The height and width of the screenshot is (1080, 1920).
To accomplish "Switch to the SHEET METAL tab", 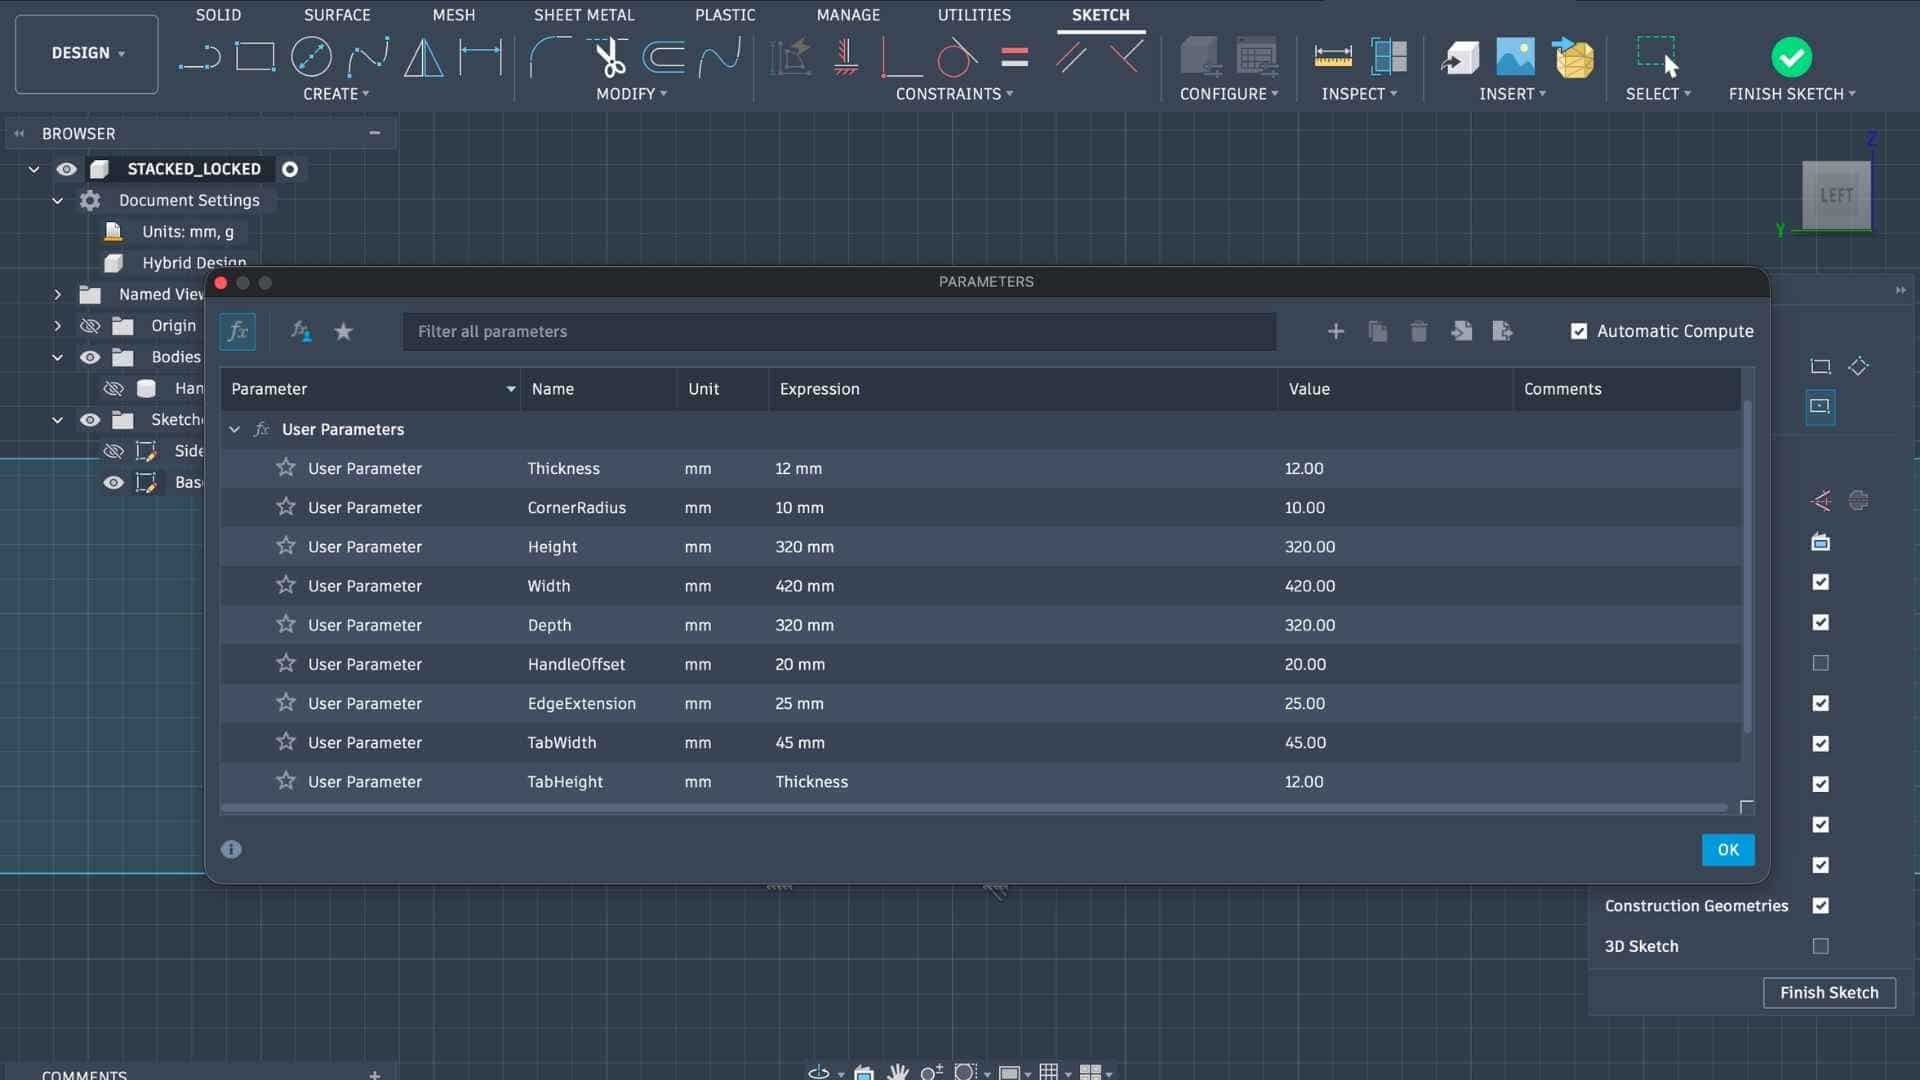I will click(583, 15).
